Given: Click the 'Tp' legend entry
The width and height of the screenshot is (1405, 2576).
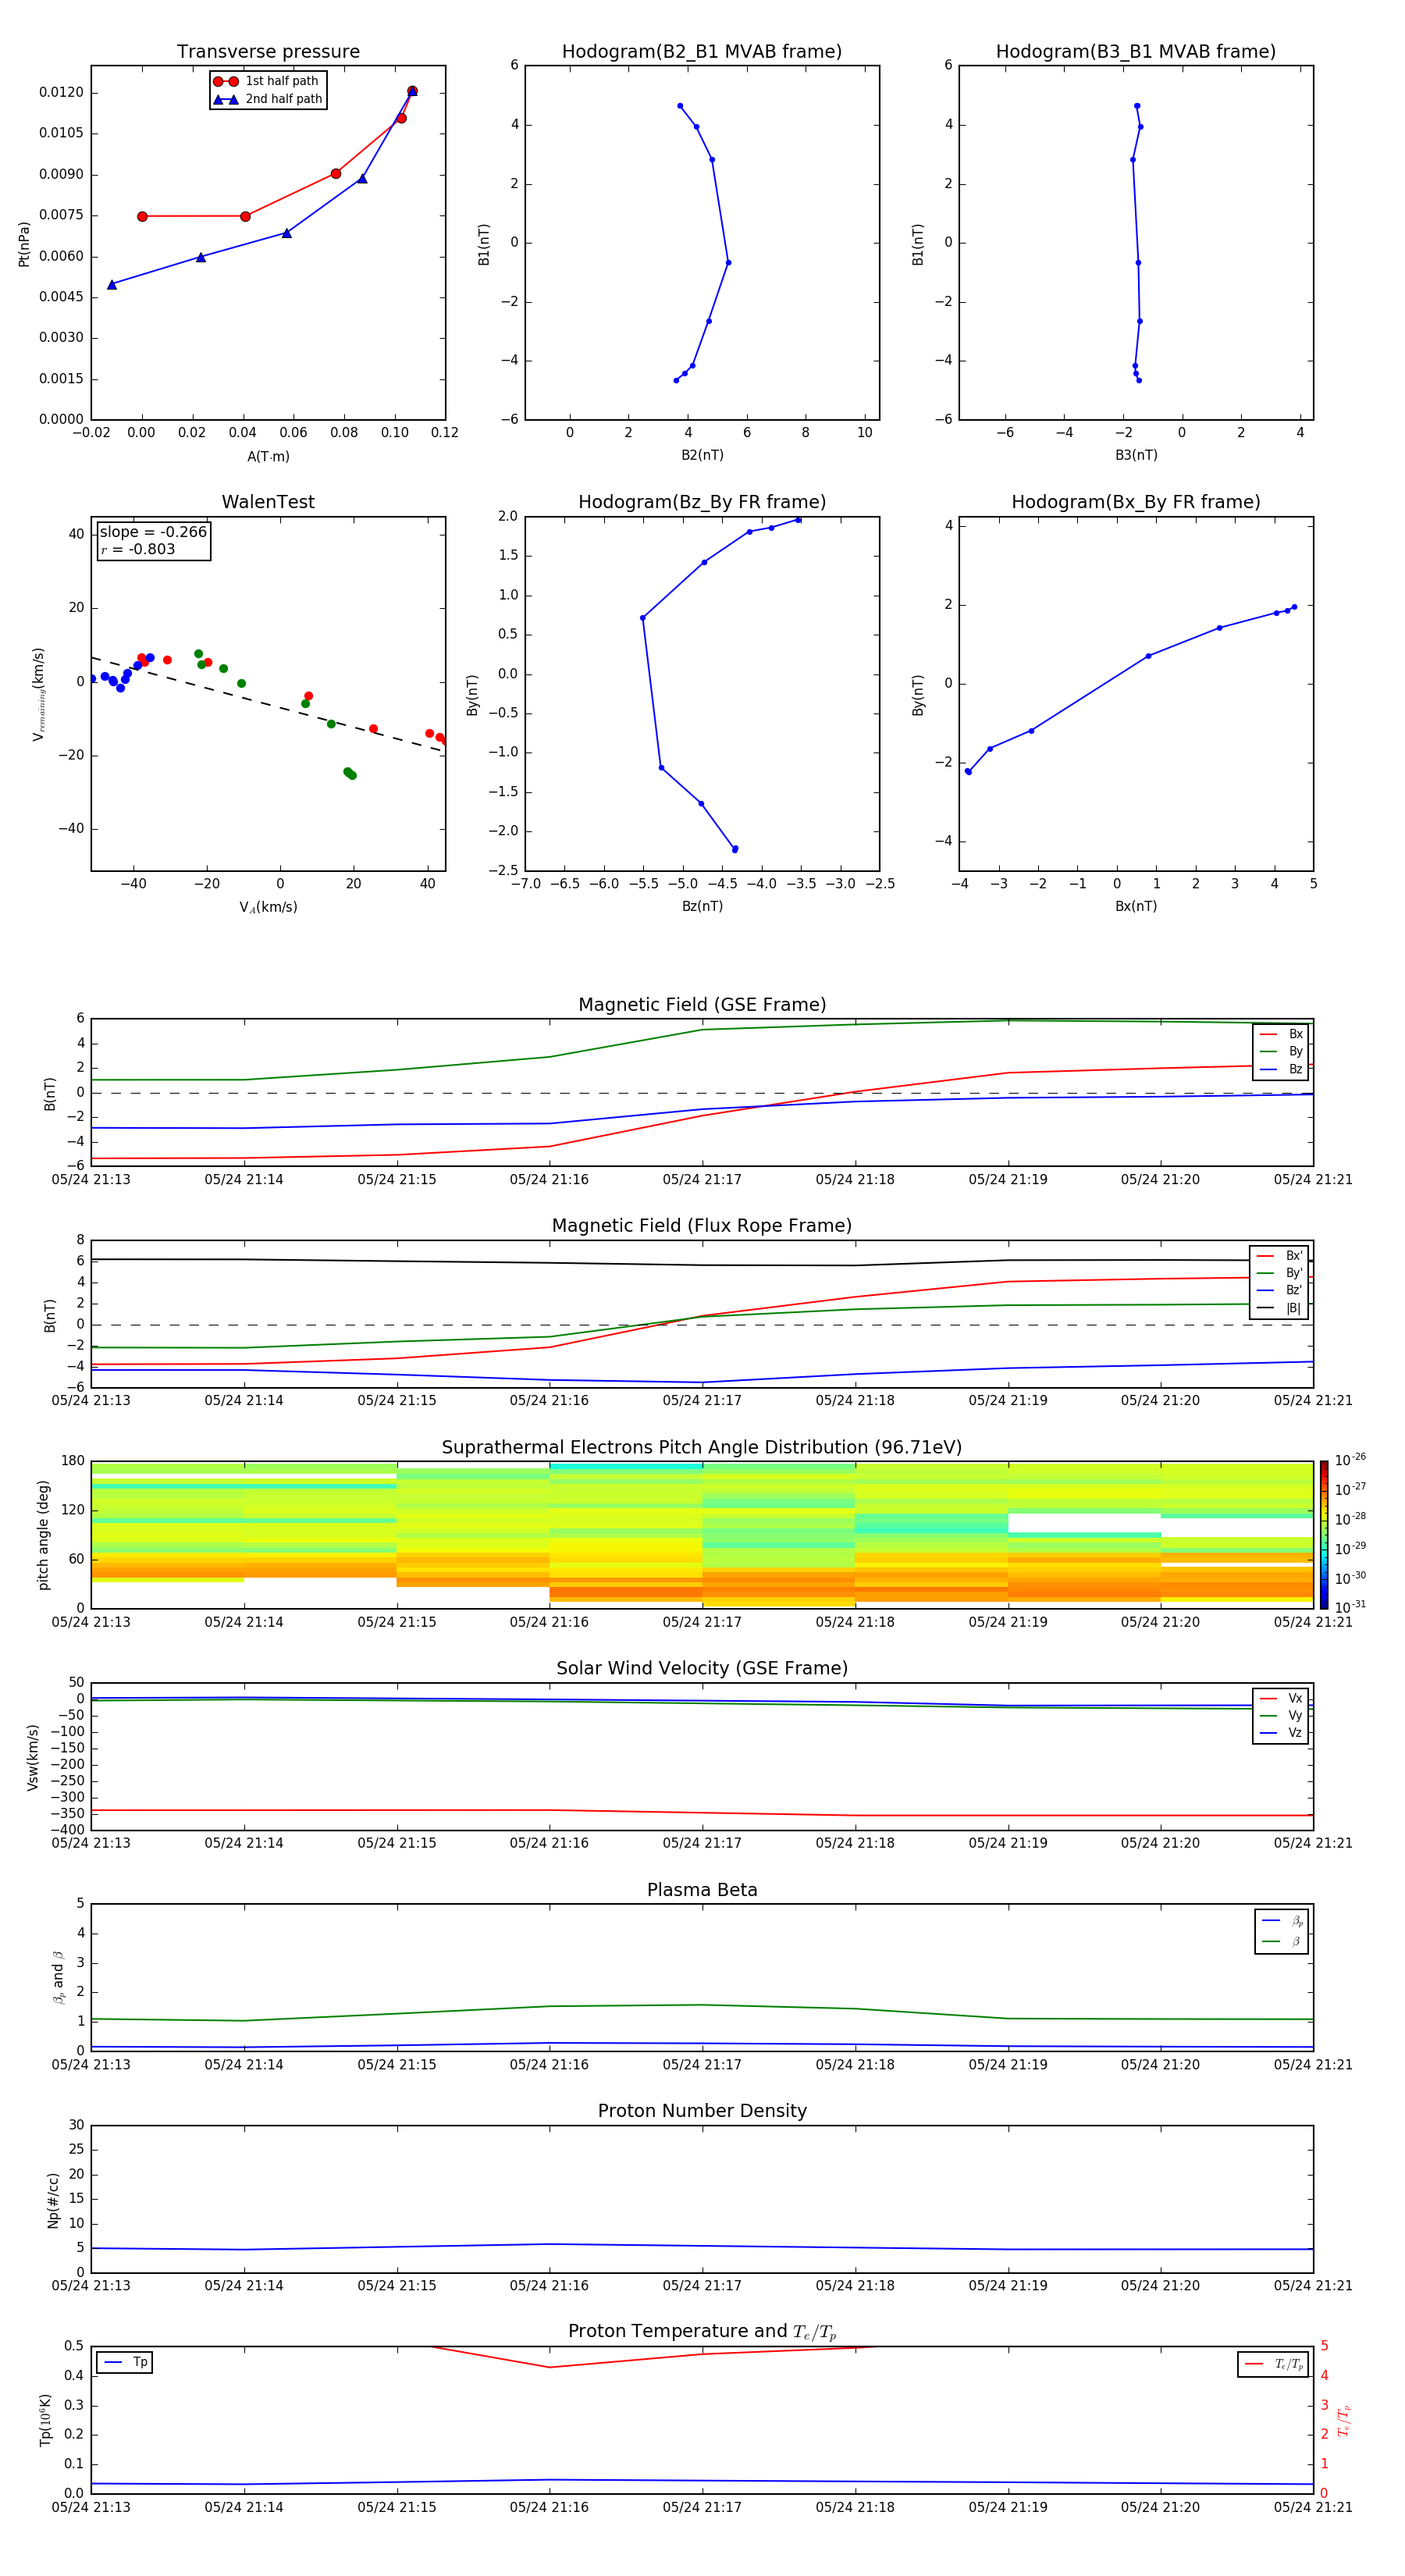Looking at the screenshot, I should tap(125, 2362).
